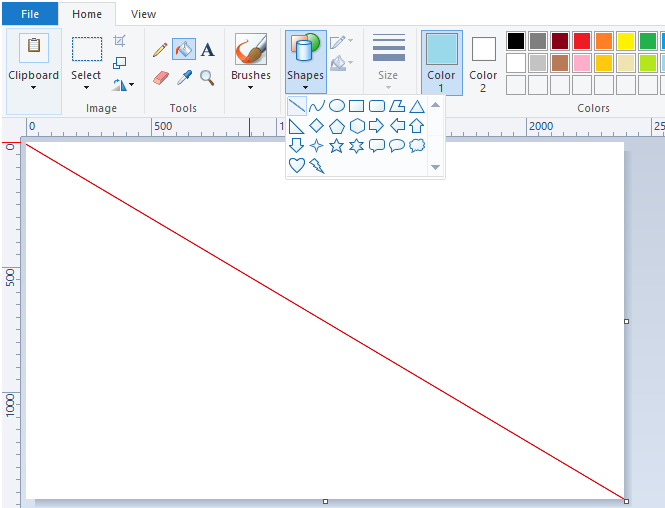Select the Pencil tool
This screenshot has width=665, height=508.
click(160, 50)
